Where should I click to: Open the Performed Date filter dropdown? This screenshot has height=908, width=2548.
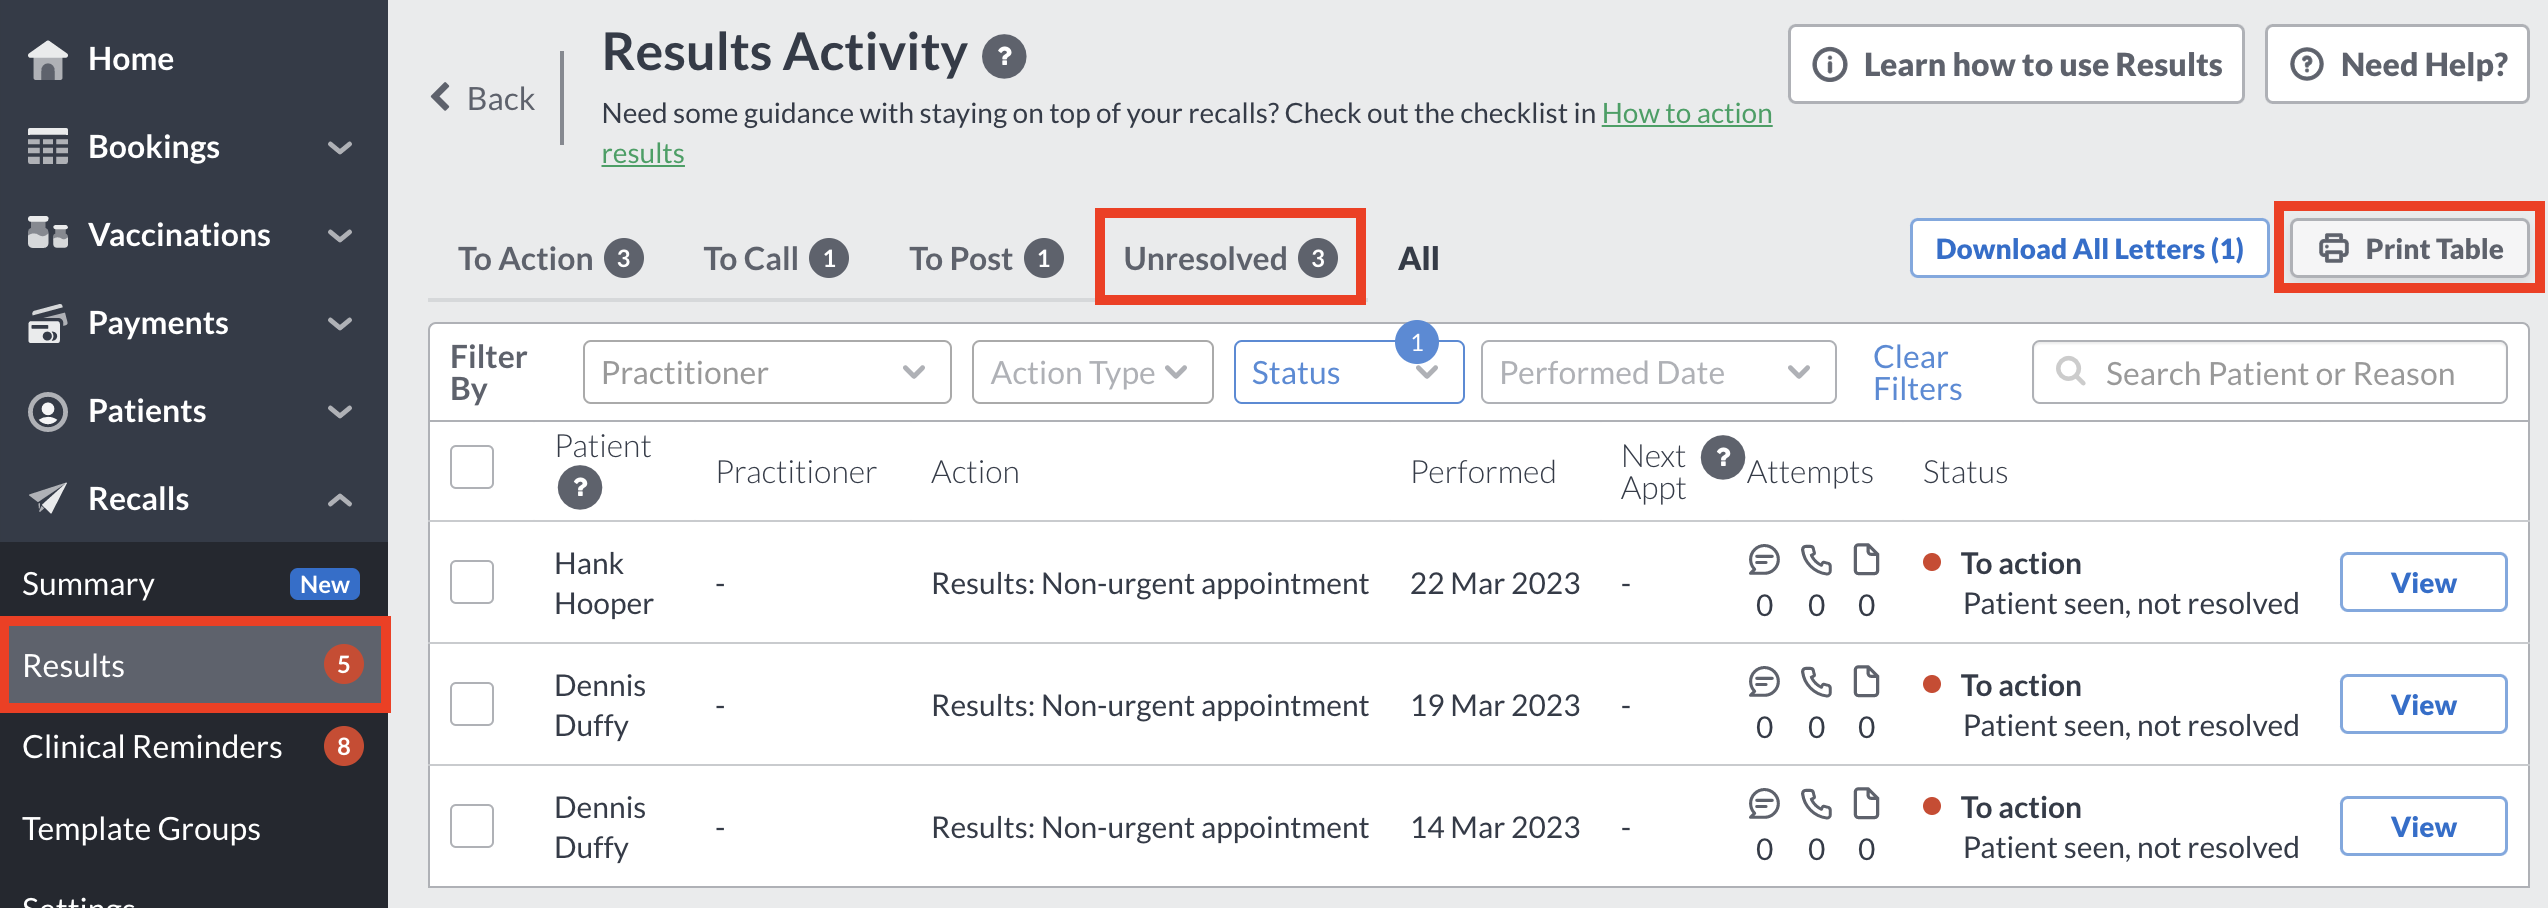1658,372
